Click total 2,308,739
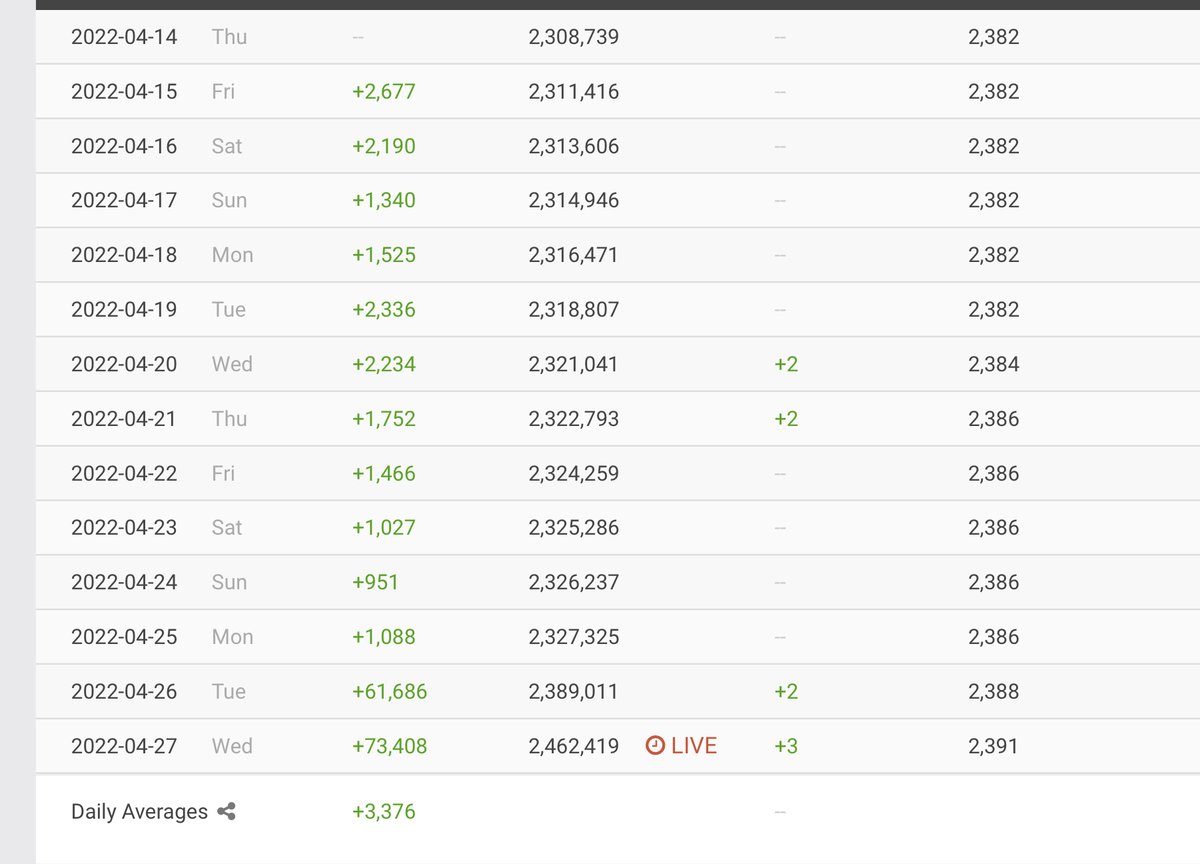The image size is (1200, 864). (x=574, y=37)
